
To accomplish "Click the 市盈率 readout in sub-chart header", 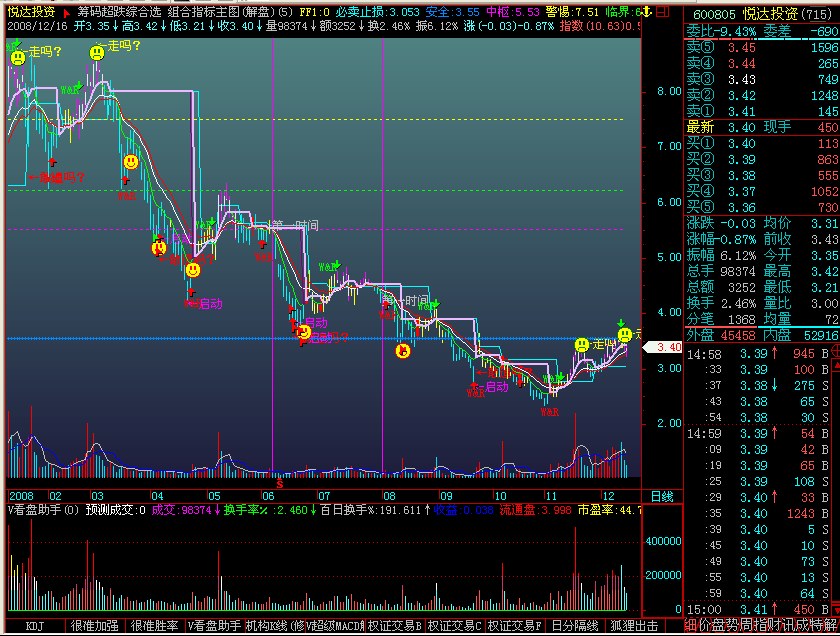I will click(609, 510).
